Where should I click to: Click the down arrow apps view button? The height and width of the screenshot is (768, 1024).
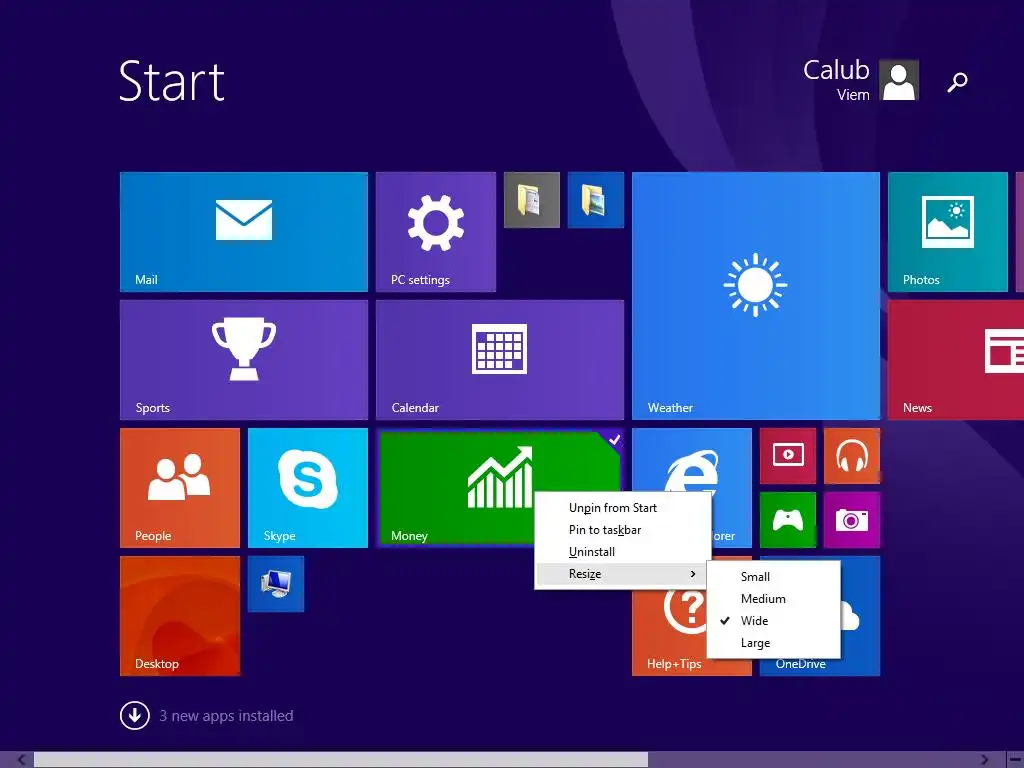click(135, 716)
